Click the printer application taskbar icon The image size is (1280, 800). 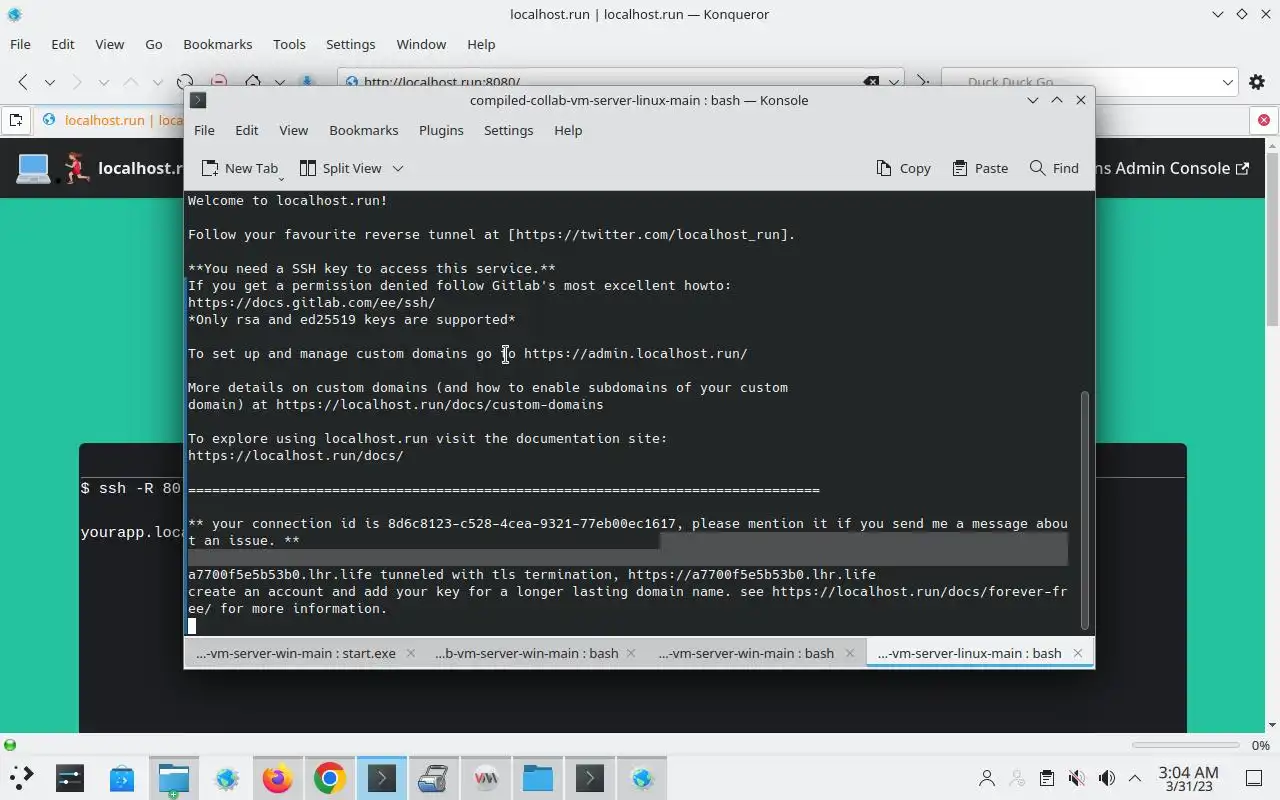tap(433, 778)
